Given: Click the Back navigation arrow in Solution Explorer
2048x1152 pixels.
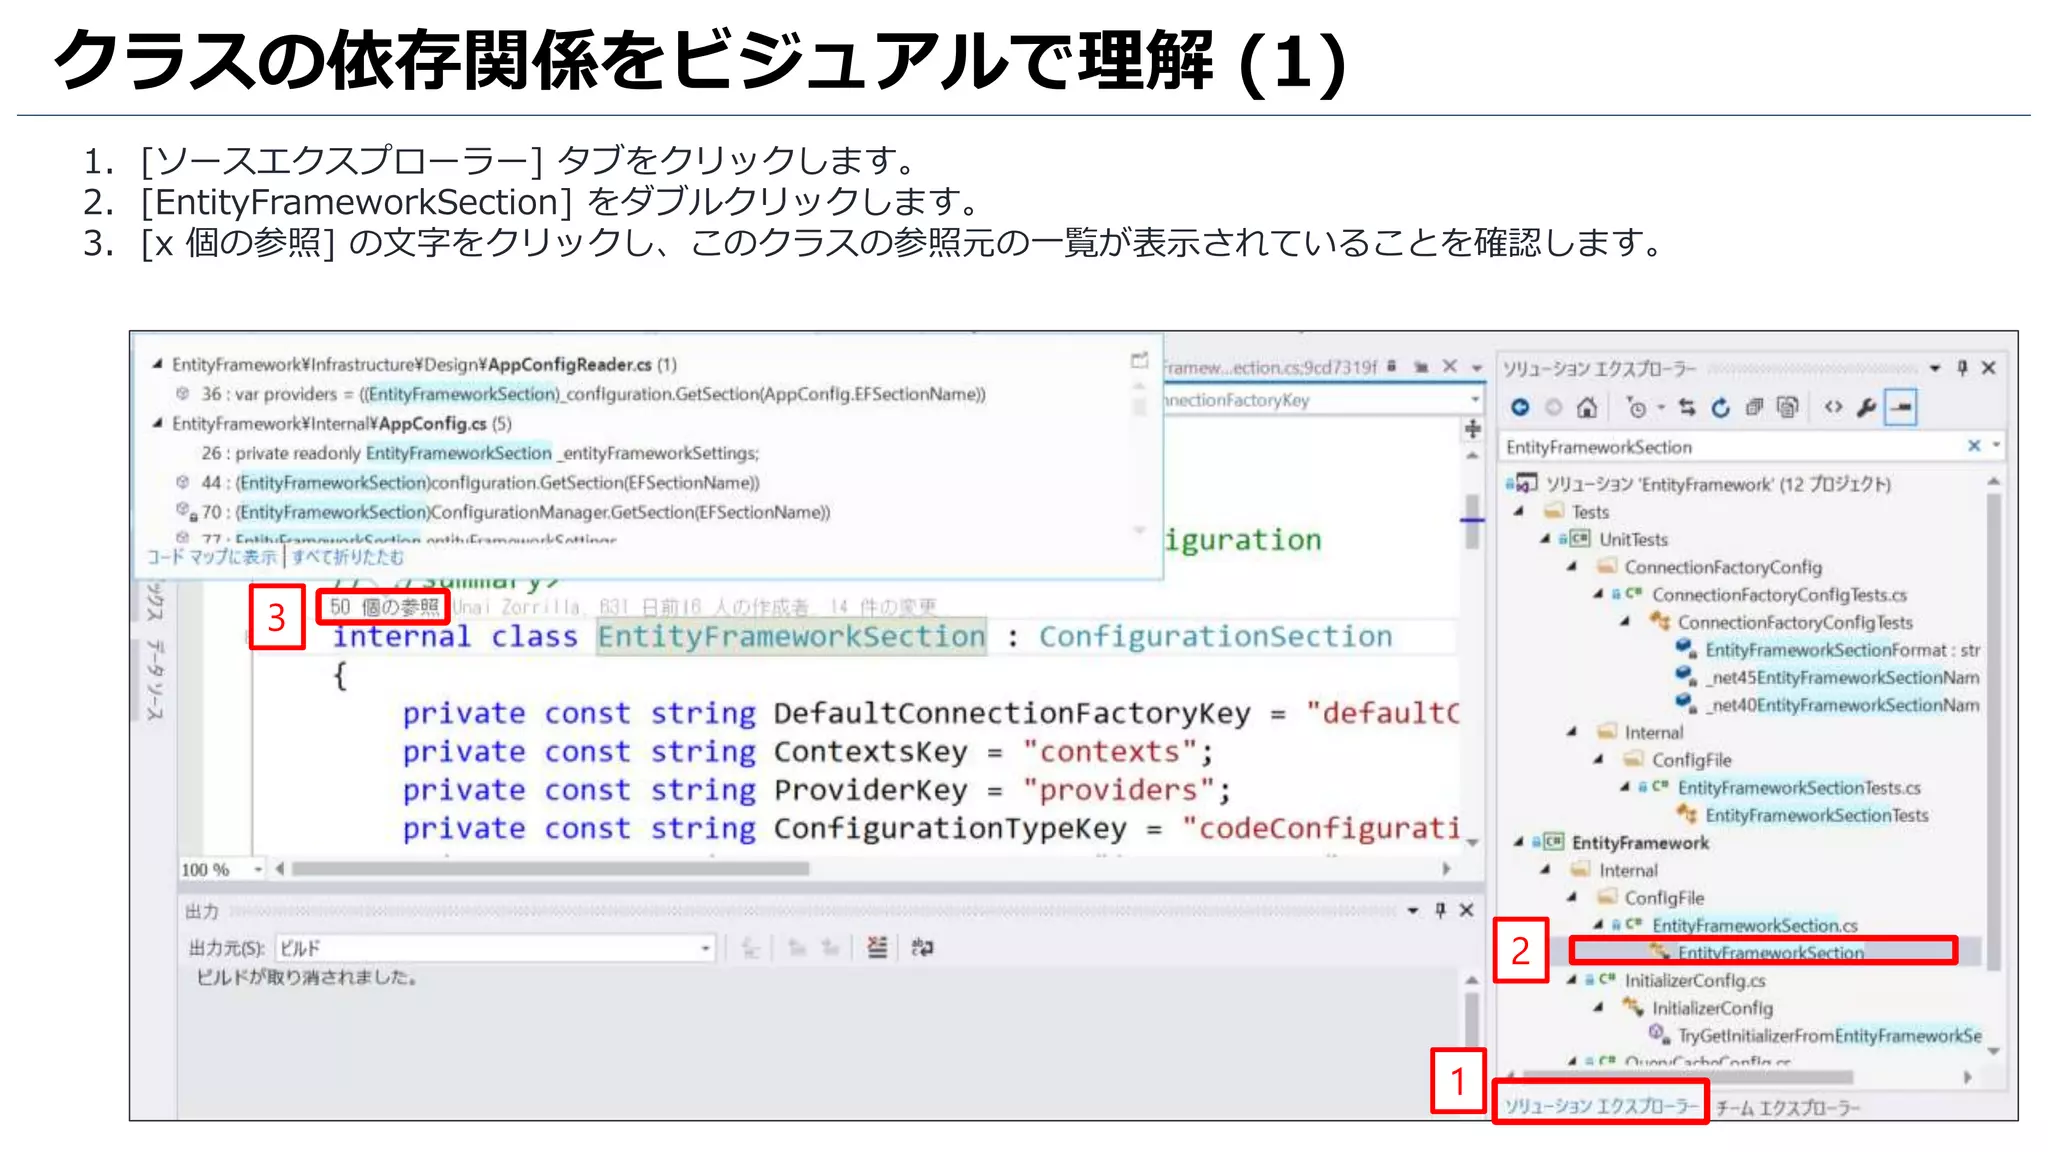Looking at the screenshot, I should pos(1520,407).
